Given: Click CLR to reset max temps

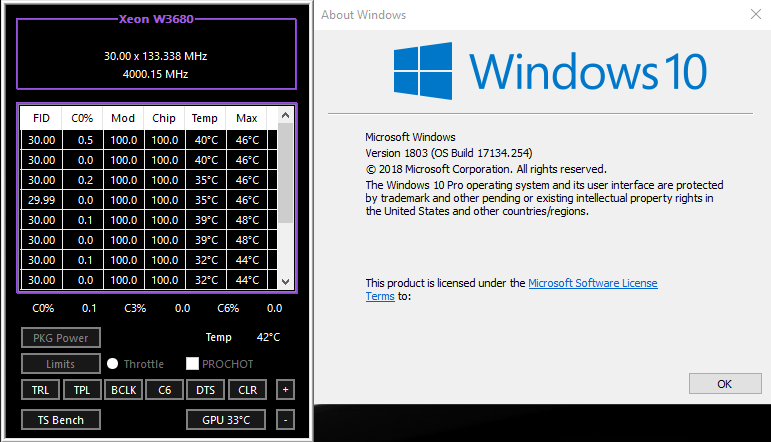Looking at the screenshot, I should pyautogui.click(x=247, y=390).
